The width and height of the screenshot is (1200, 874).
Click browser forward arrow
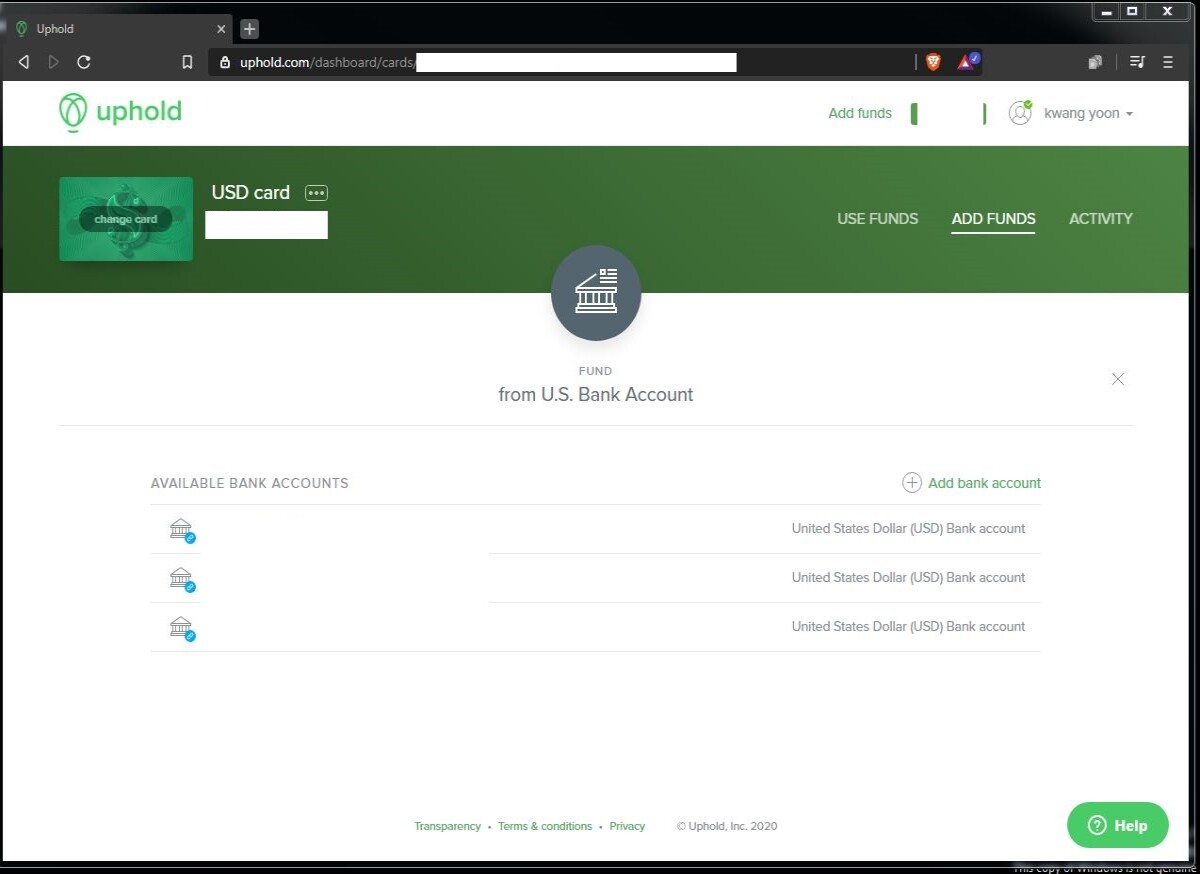pyautogui.click(x=54, y=62)
